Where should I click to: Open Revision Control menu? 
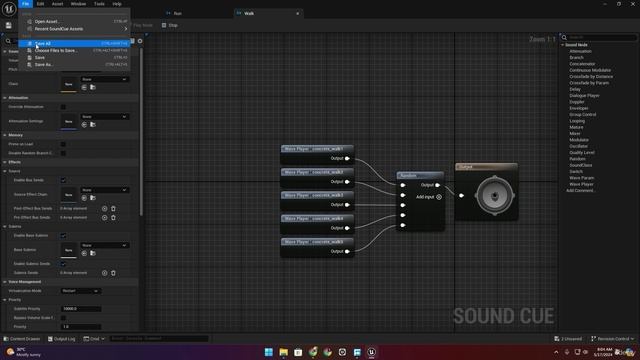[x=613, y=339]
